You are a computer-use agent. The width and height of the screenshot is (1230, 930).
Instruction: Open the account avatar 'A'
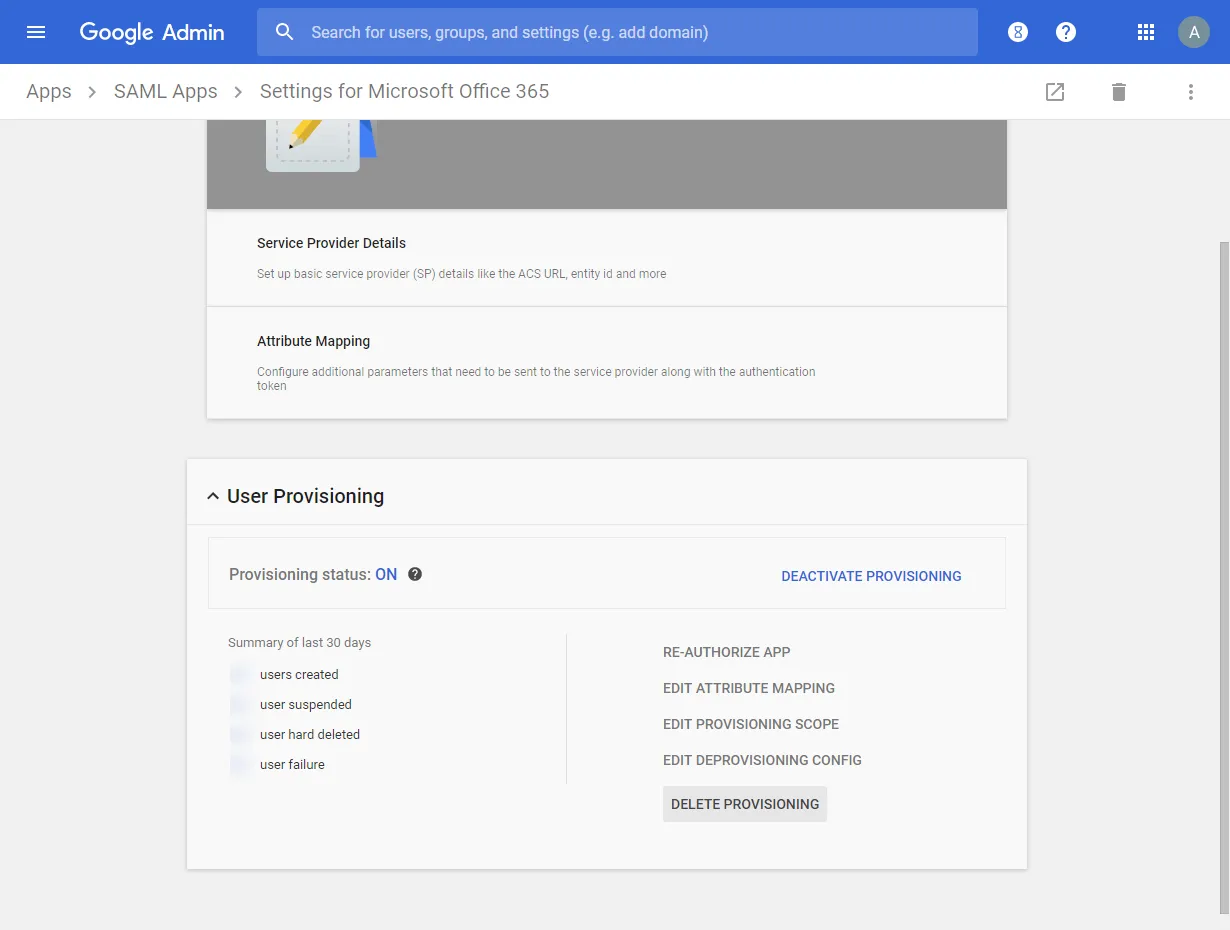(1194, 32)
